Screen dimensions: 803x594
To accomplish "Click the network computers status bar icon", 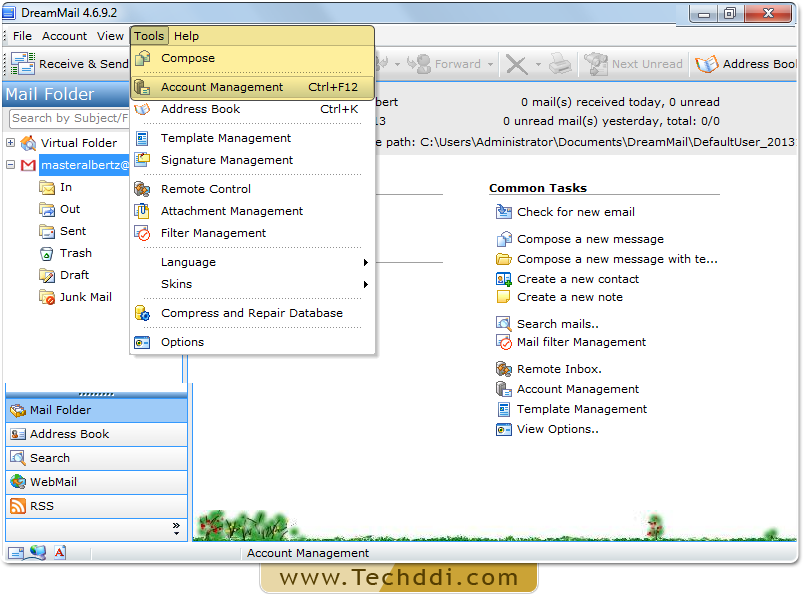I will [x=37, y=553].
